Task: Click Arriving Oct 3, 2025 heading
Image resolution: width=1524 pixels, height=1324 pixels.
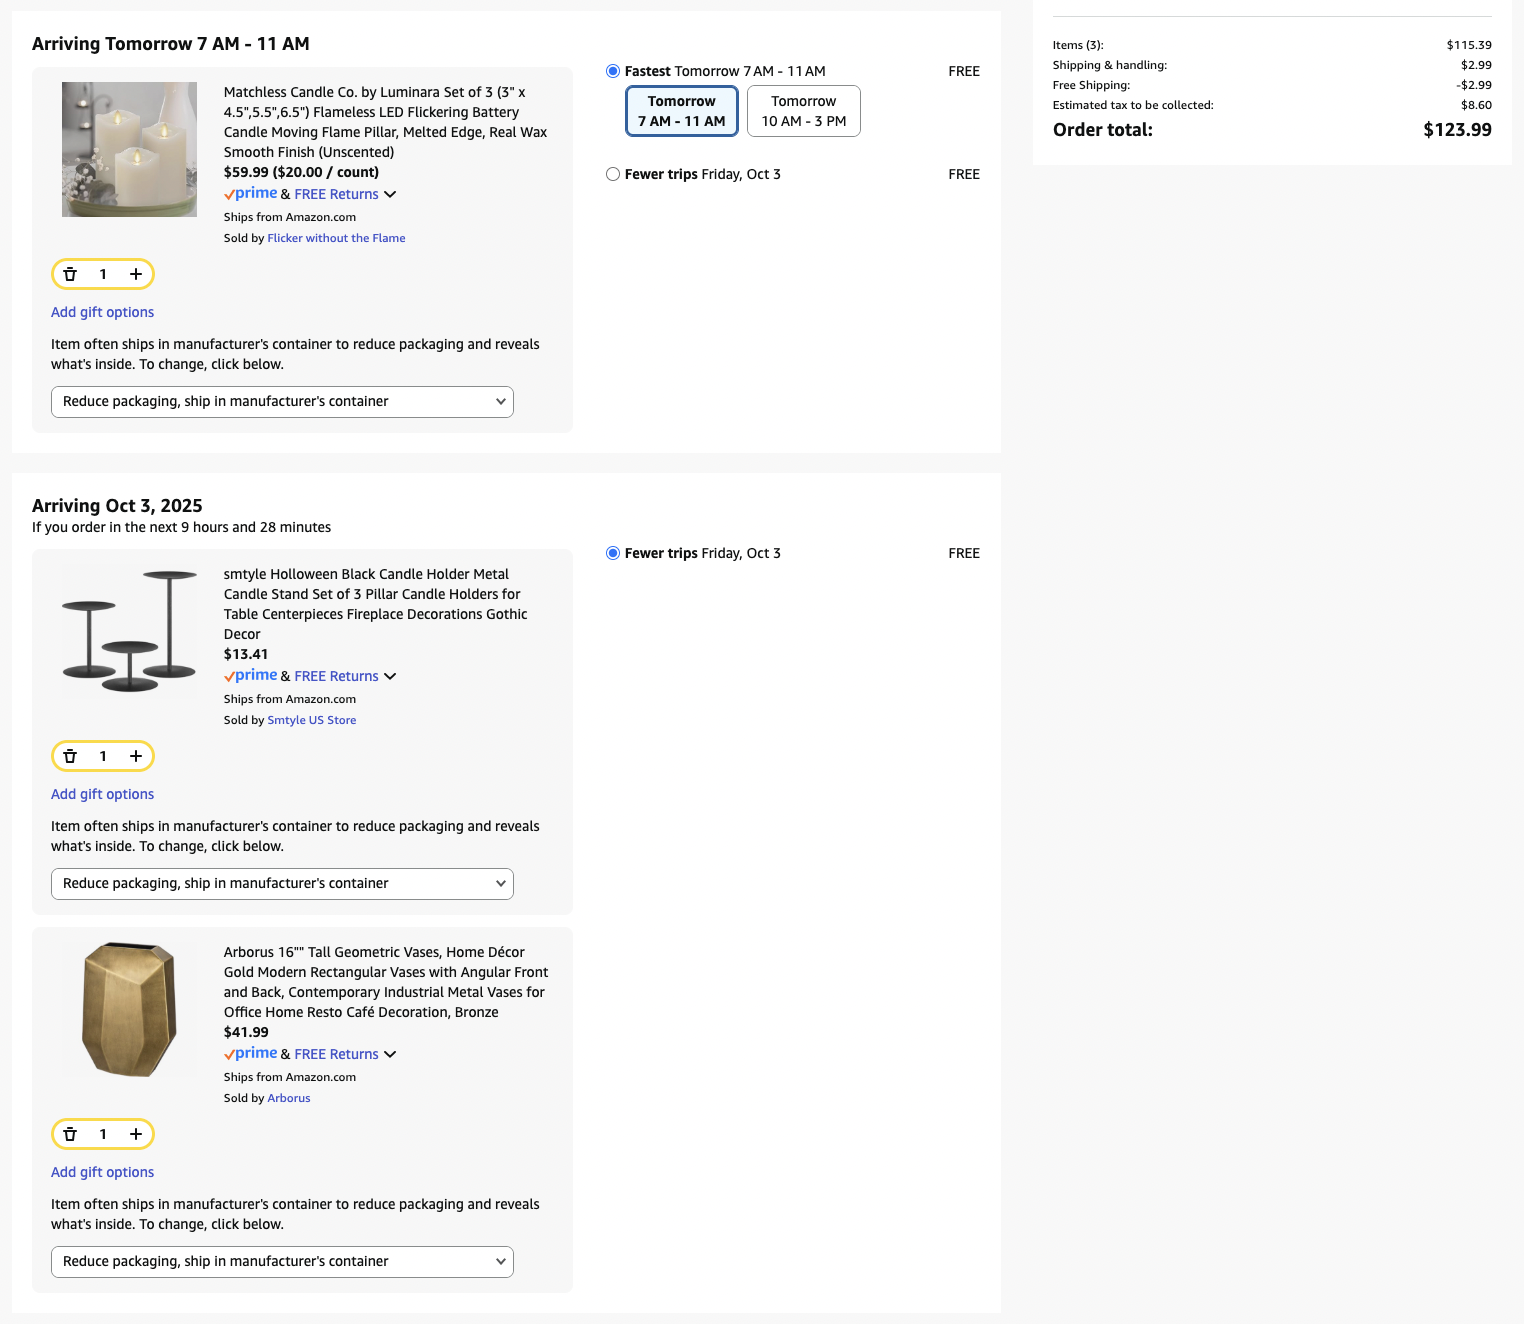Action: [117, 506]
